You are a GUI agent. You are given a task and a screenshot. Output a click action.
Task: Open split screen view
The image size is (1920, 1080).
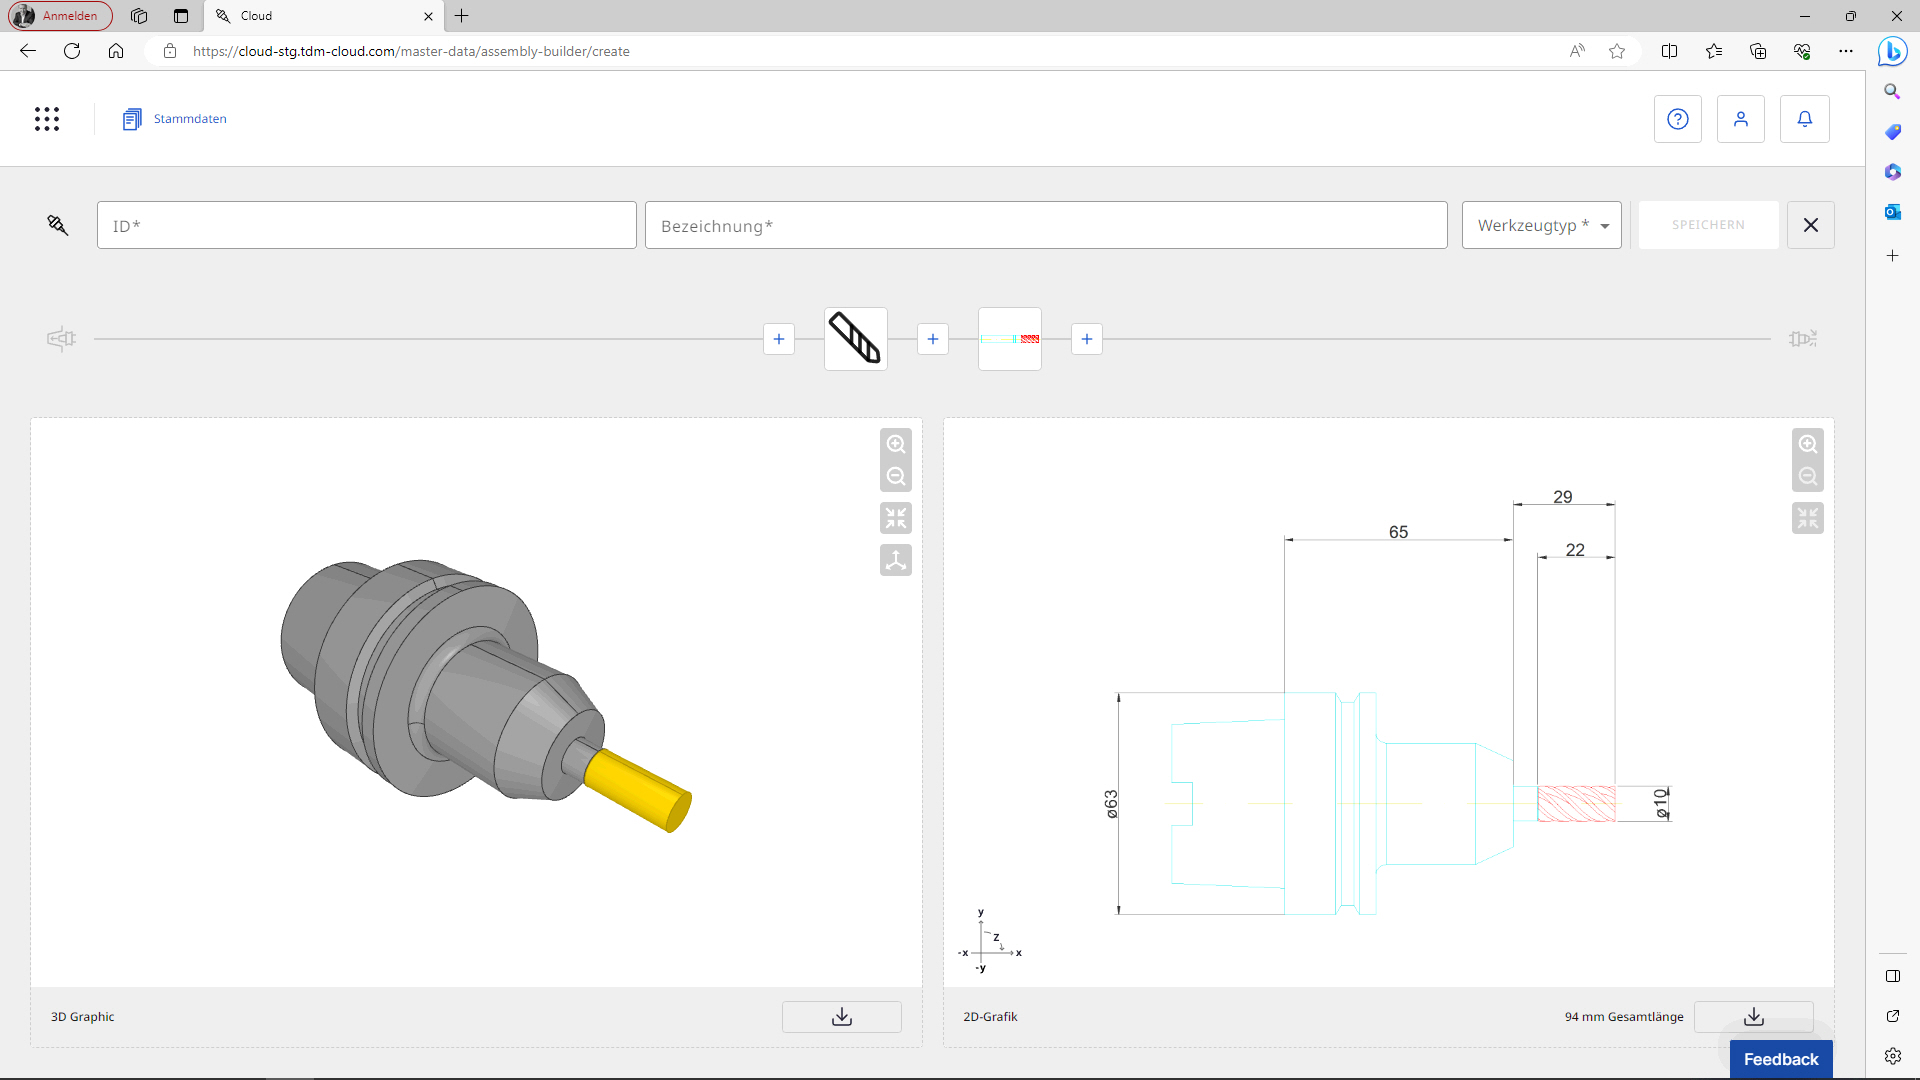[x=1669, y=51]
